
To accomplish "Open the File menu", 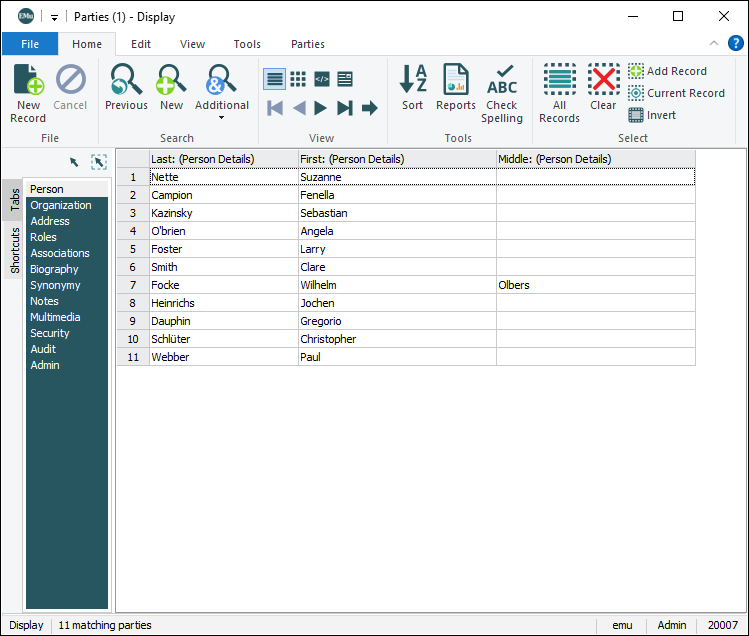I will click(x=30, y=44).
